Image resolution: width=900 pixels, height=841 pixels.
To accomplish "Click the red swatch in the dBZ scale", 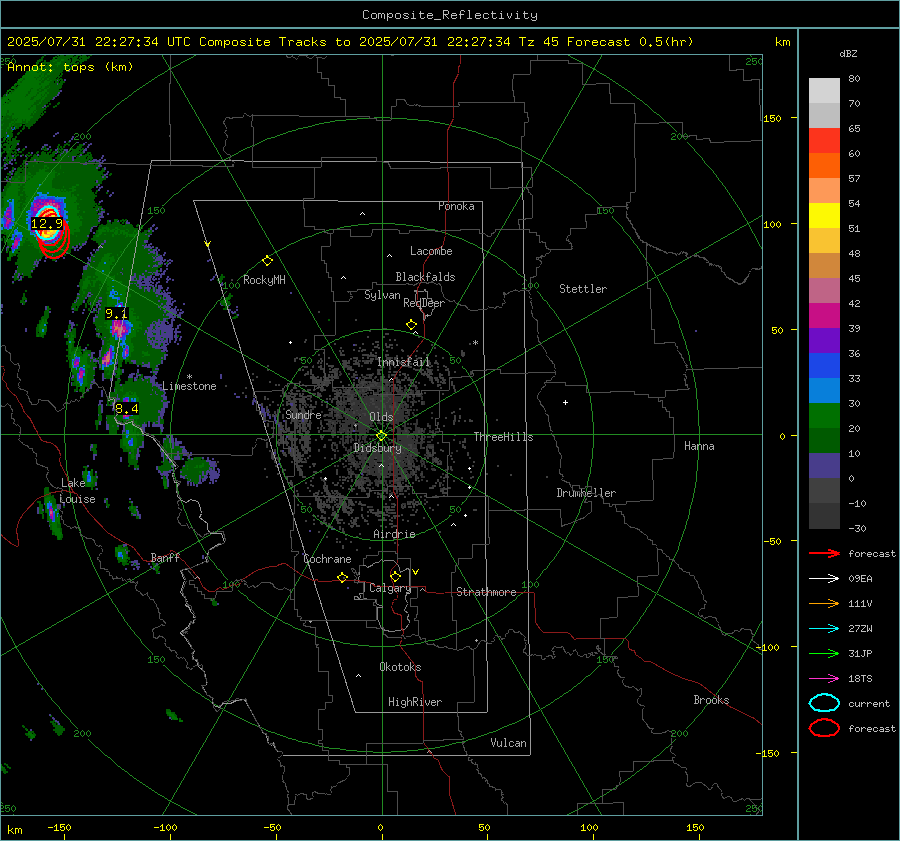I will tap(824, 141).
